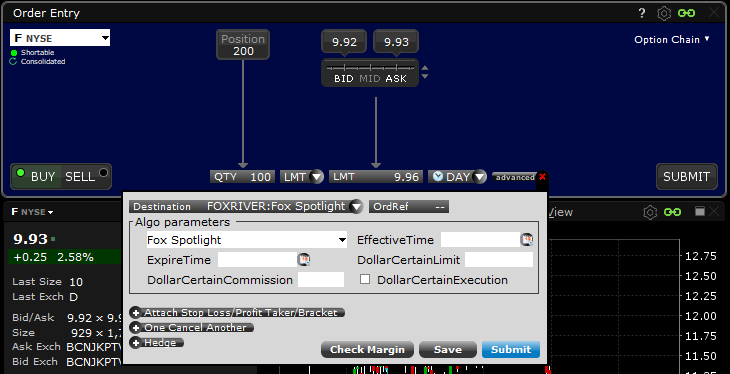730x374 pixels.
Task: Close advanced panel with red X
Action: tap(542, 177)
